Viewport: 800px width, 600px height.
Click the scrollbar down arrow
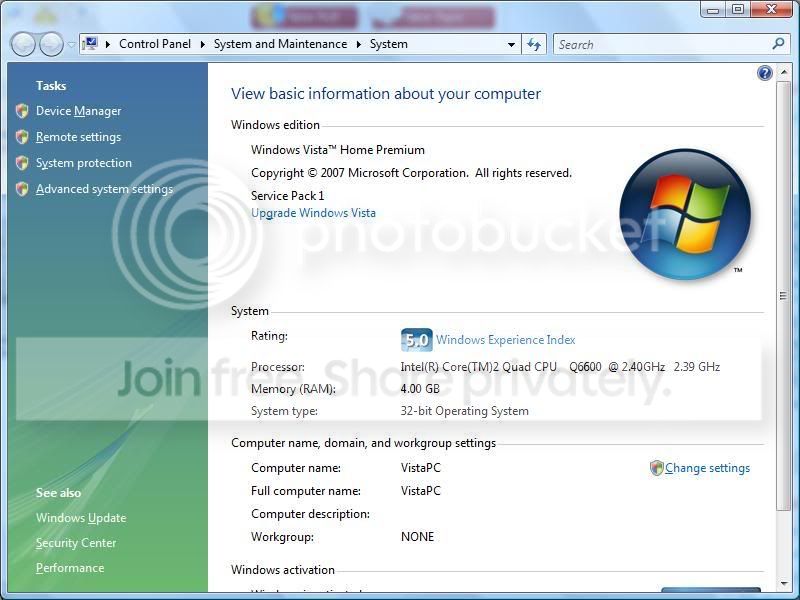click(783, 583)
